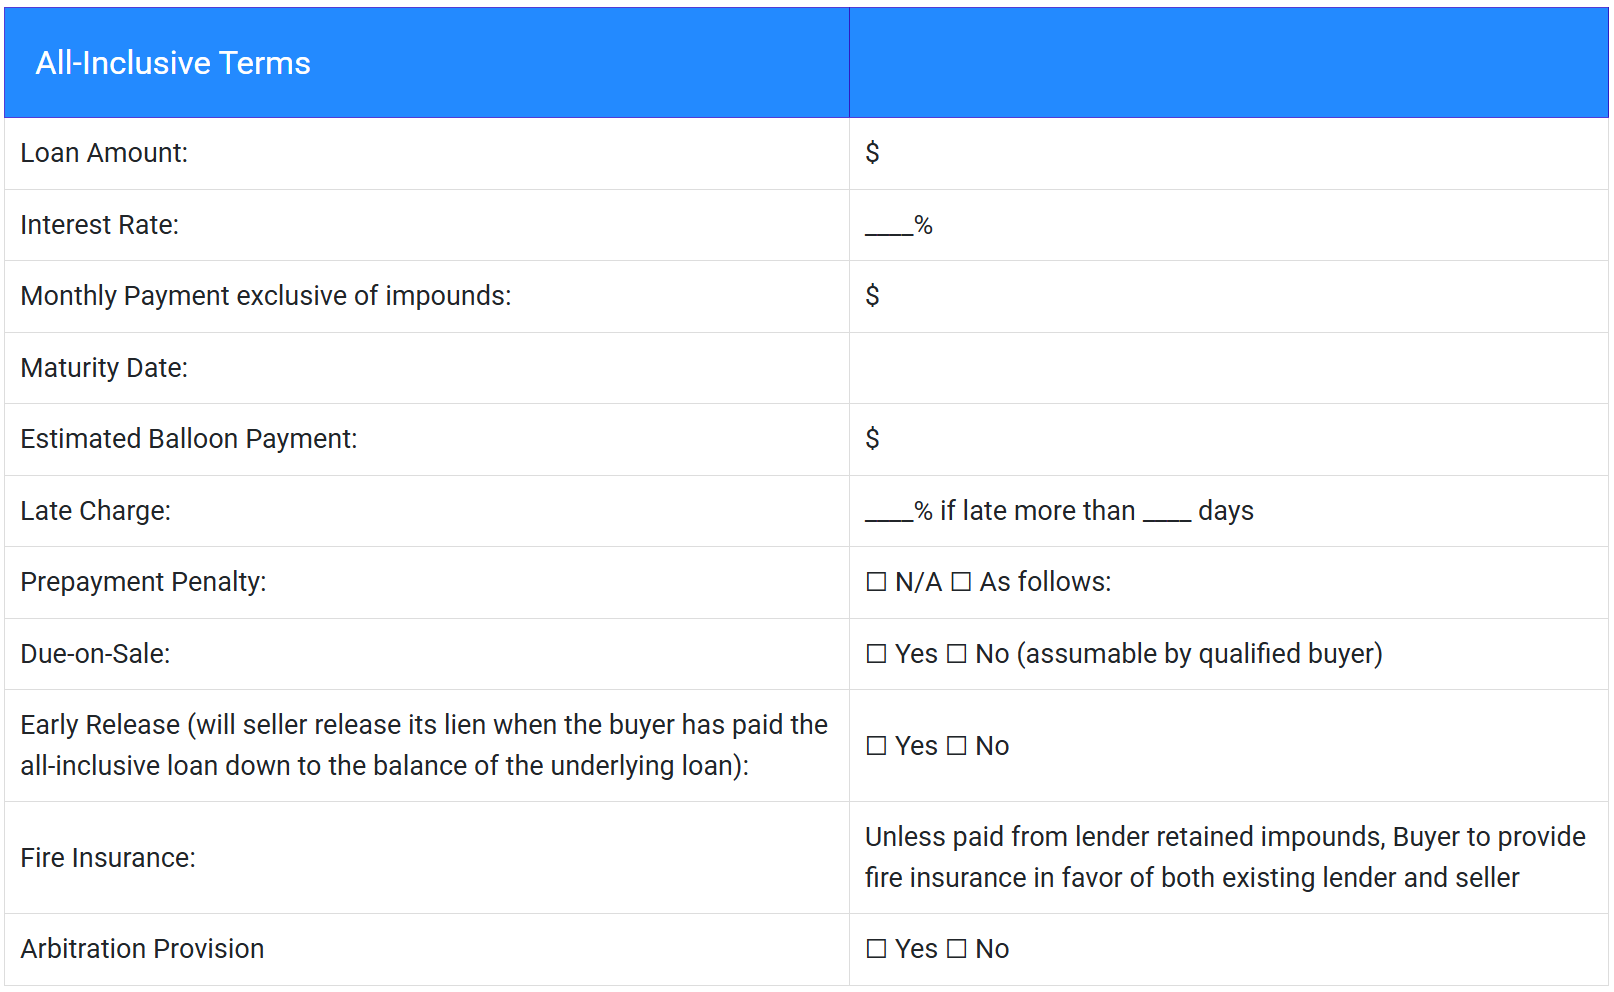Click the Arbitration Provision label
Screen dimensions: 1614x992
click(x=142, y=949)
